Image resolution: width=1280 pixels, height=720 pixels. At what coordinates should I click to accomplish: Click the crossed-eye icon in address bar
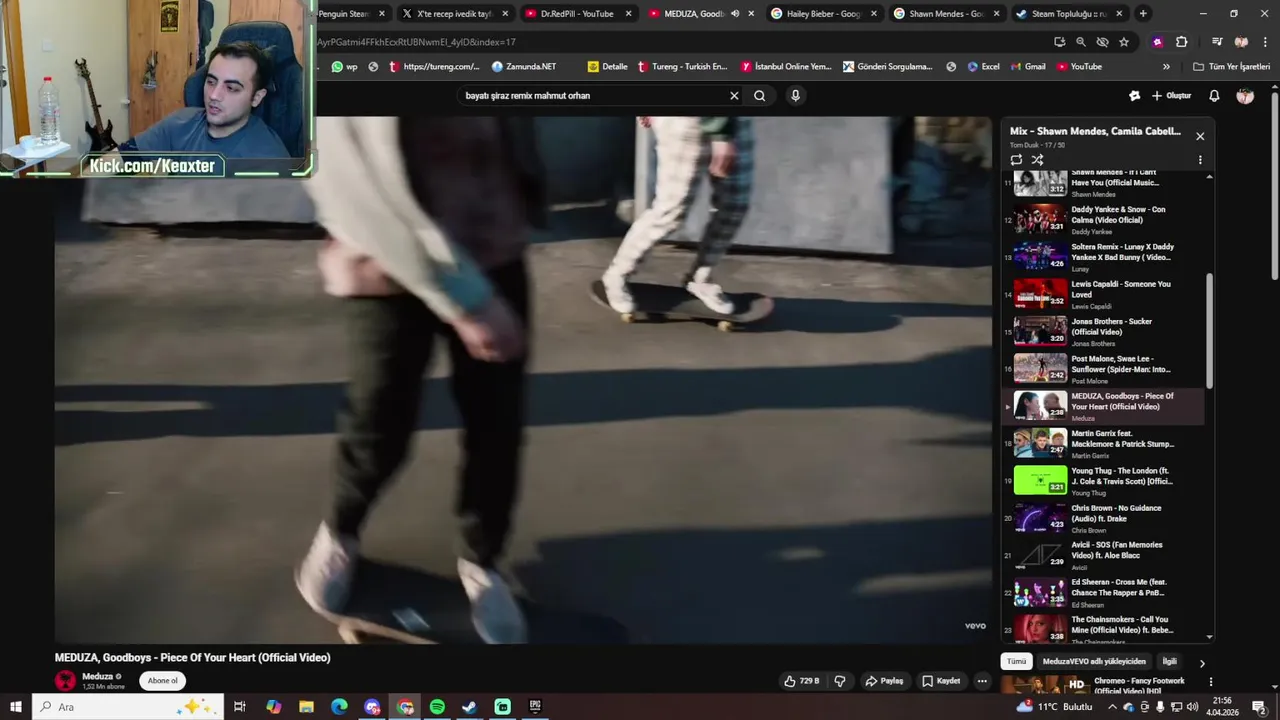tap(1102, 42)
